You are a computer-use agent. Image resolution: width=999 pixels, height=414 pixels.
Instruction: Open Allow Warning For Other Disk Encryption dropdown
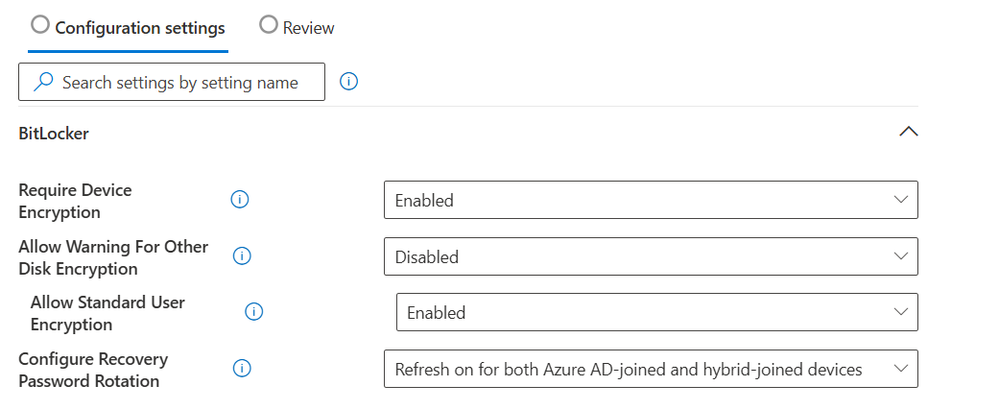650,257
